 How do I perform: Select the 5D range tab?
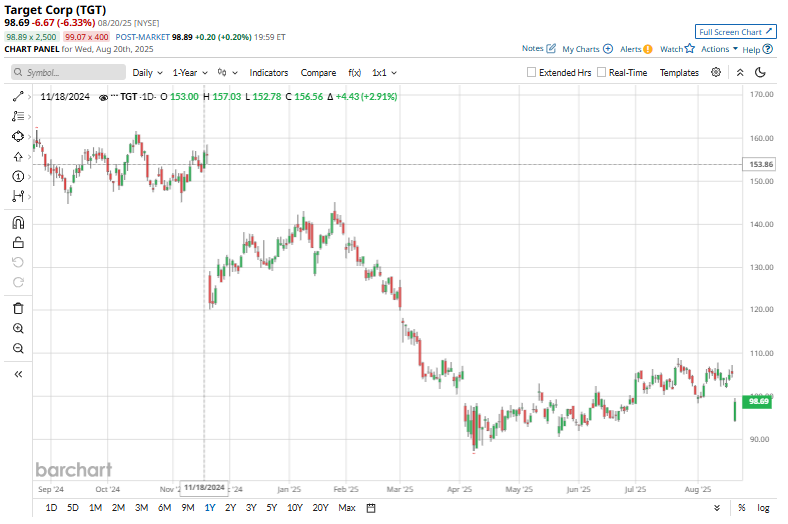coord(73,508)
